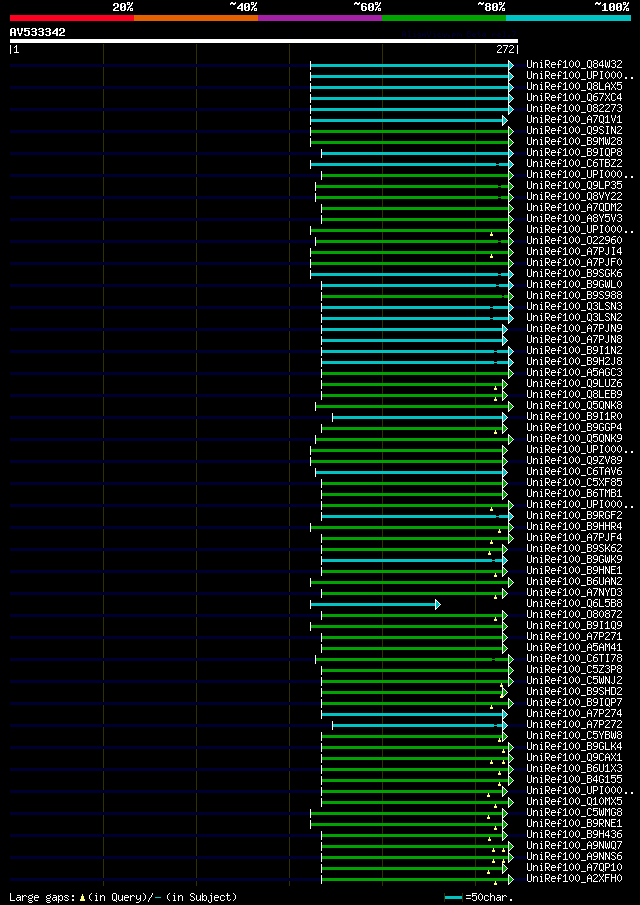Open the UniRef100_C5XF85 hit link
The image size is (640, 905).
point(574,483)
